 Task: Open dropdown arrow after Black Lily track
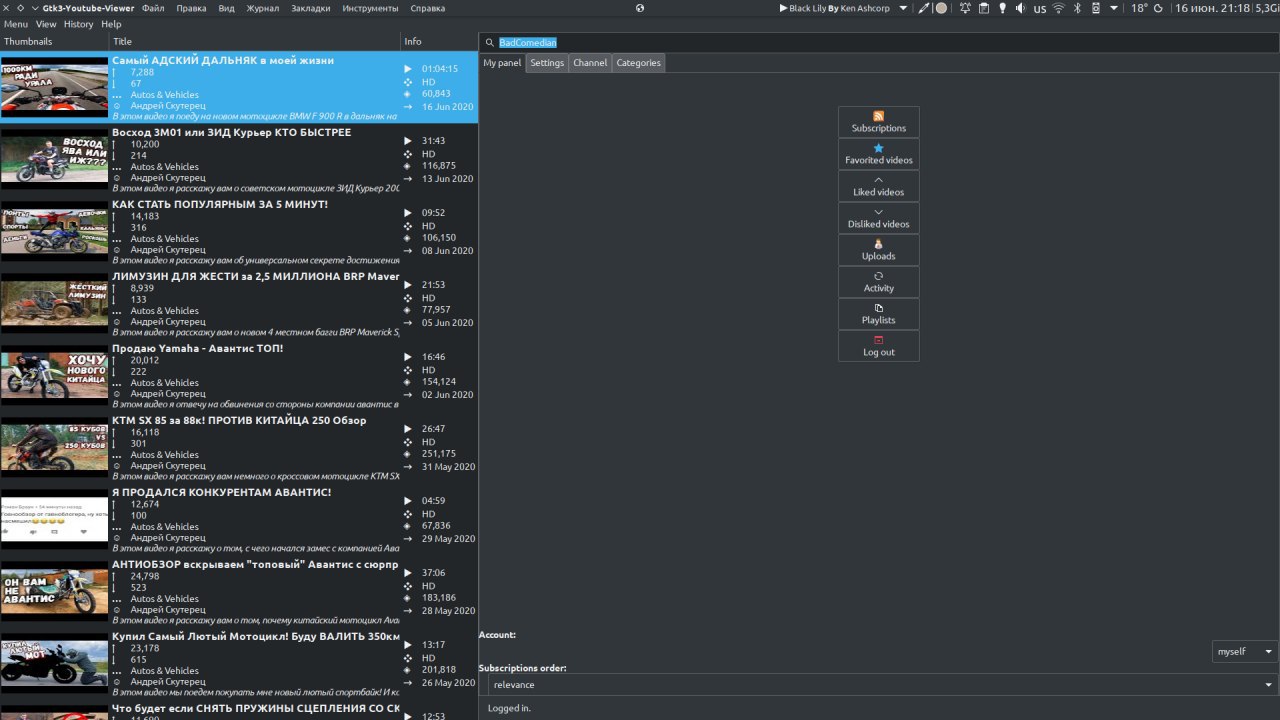coord(903,8)
